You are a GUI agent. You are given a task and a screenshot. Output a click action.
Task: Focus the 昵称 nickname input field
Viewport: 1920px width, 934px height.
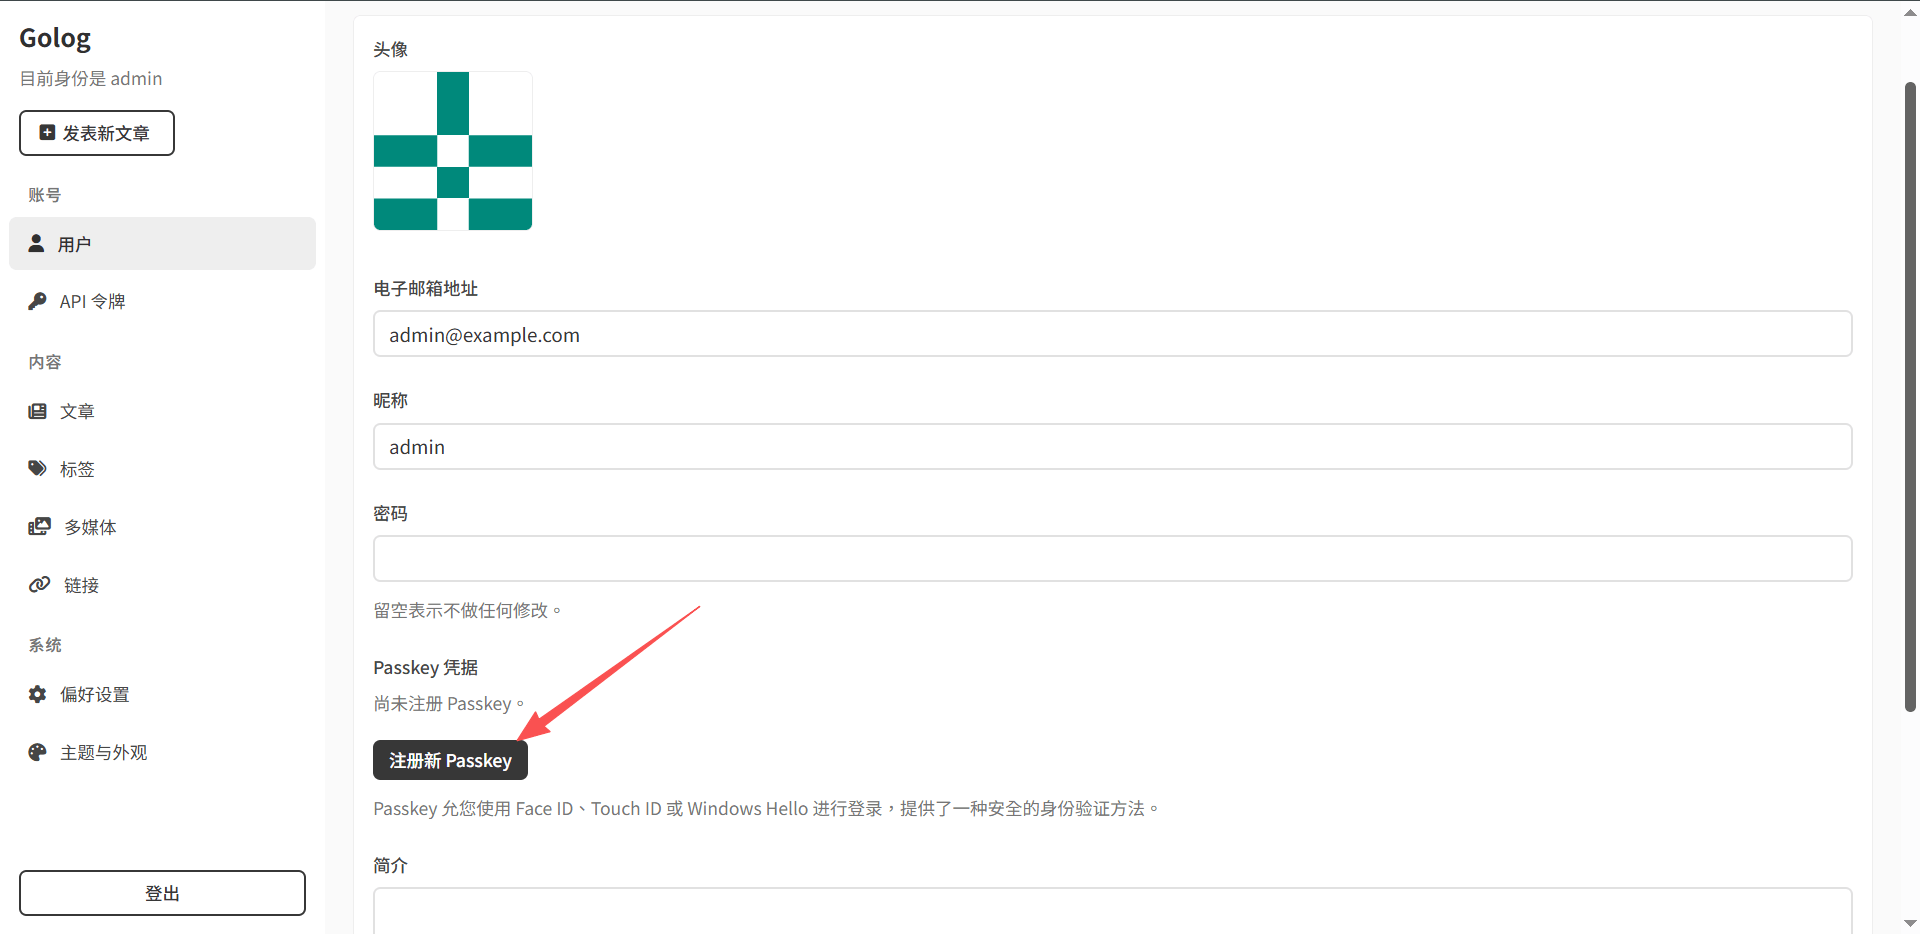point(1112,446)
